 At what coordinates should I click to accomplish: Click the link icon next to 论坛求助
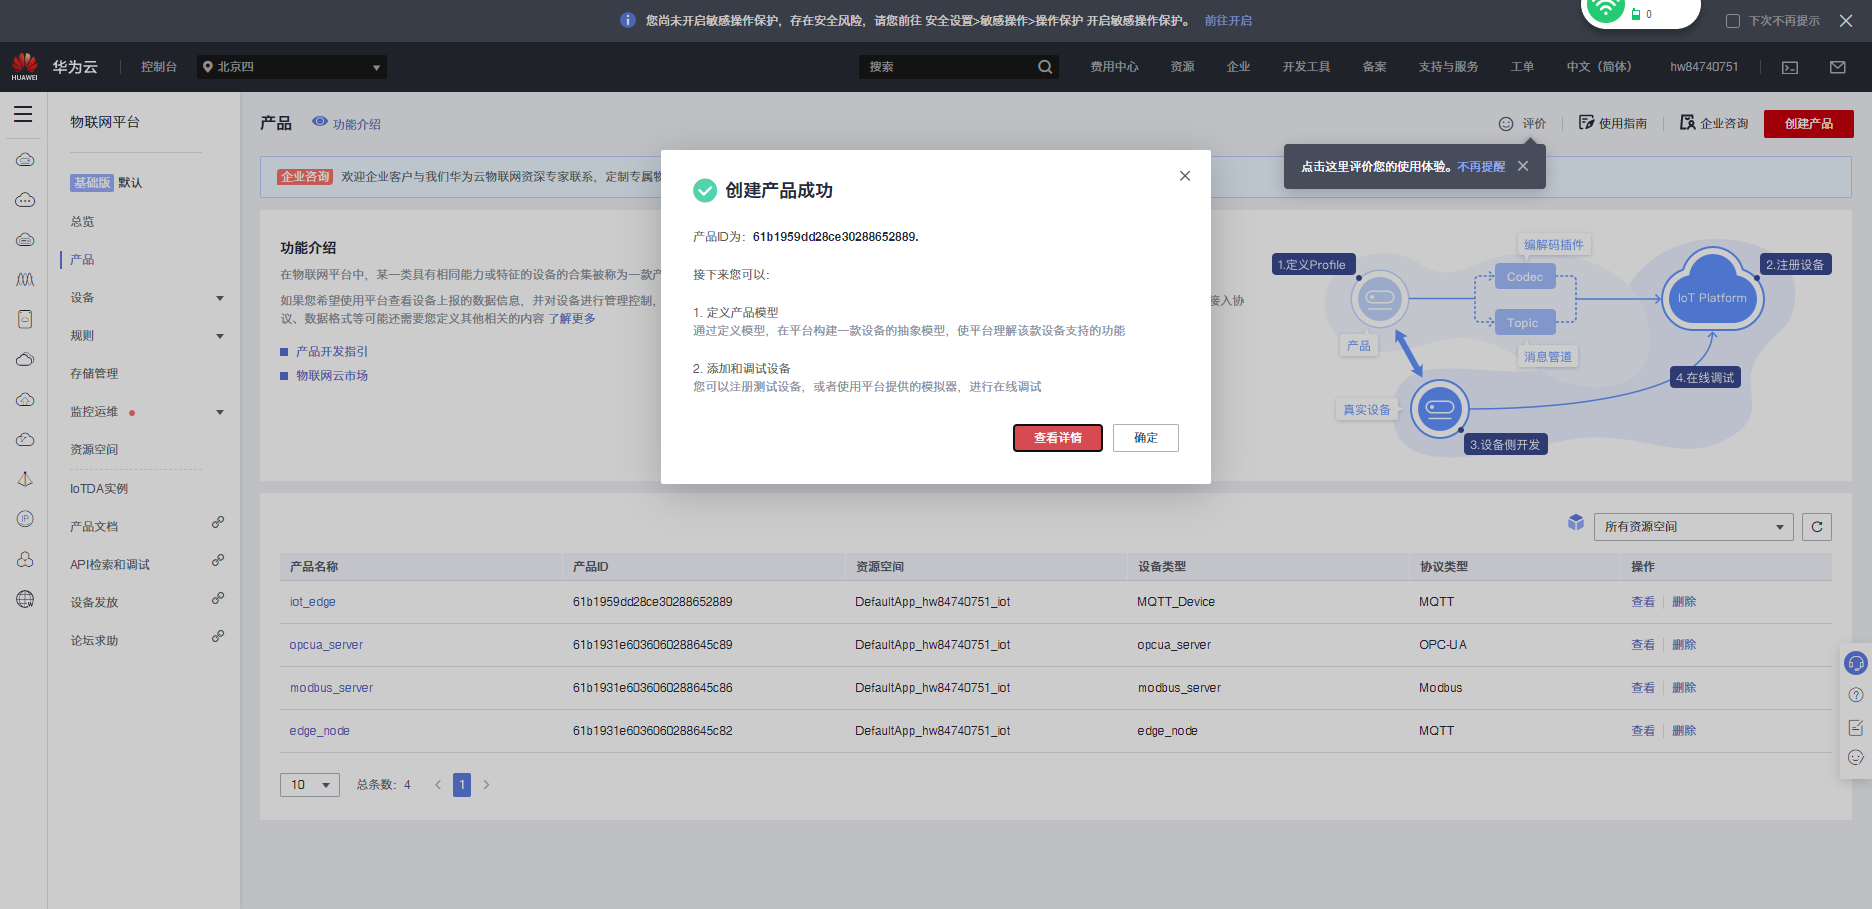point(218,636)
